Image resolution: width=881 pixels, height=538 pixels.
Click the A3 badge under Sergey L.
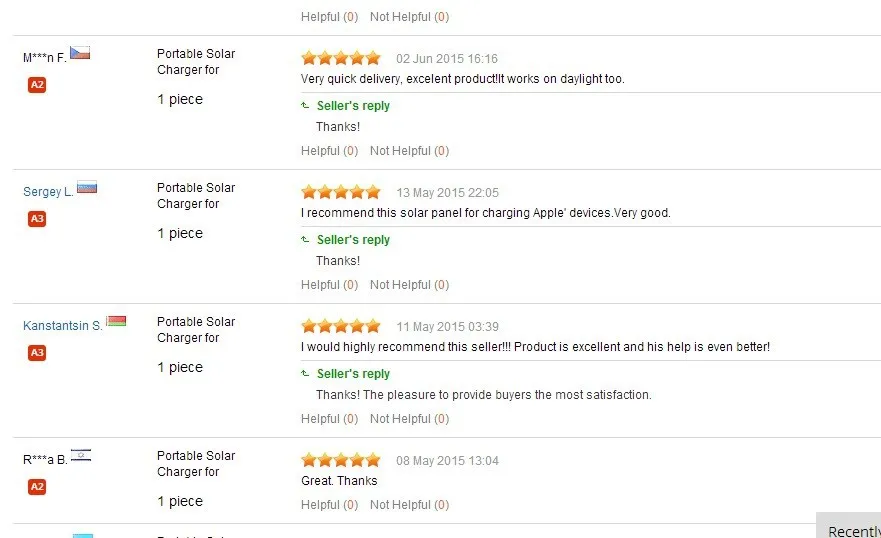point(37,219)
